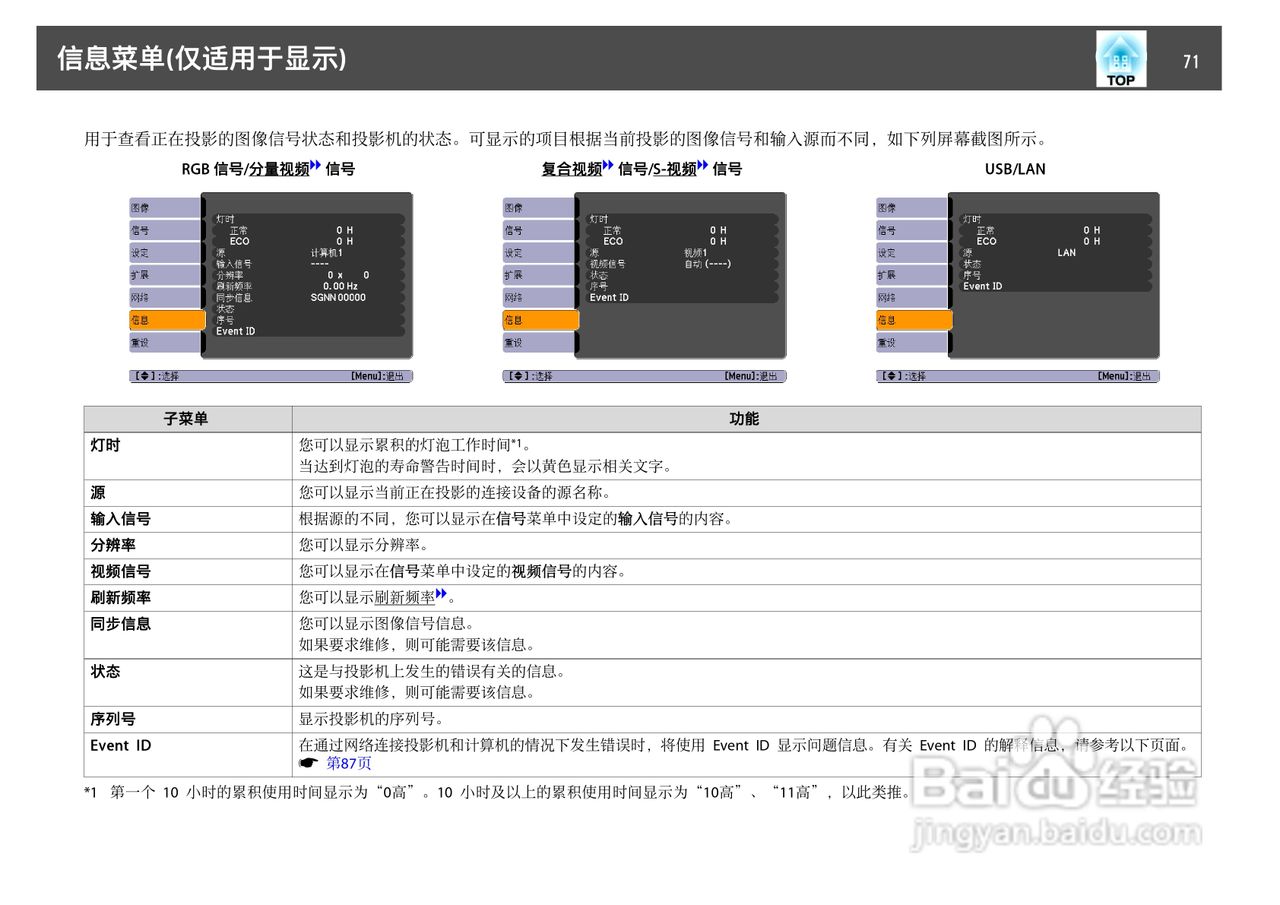
Task: Select 设定 tab in USB/LAN screenshot
Action: pyautogui.click(x=914, y=253)
